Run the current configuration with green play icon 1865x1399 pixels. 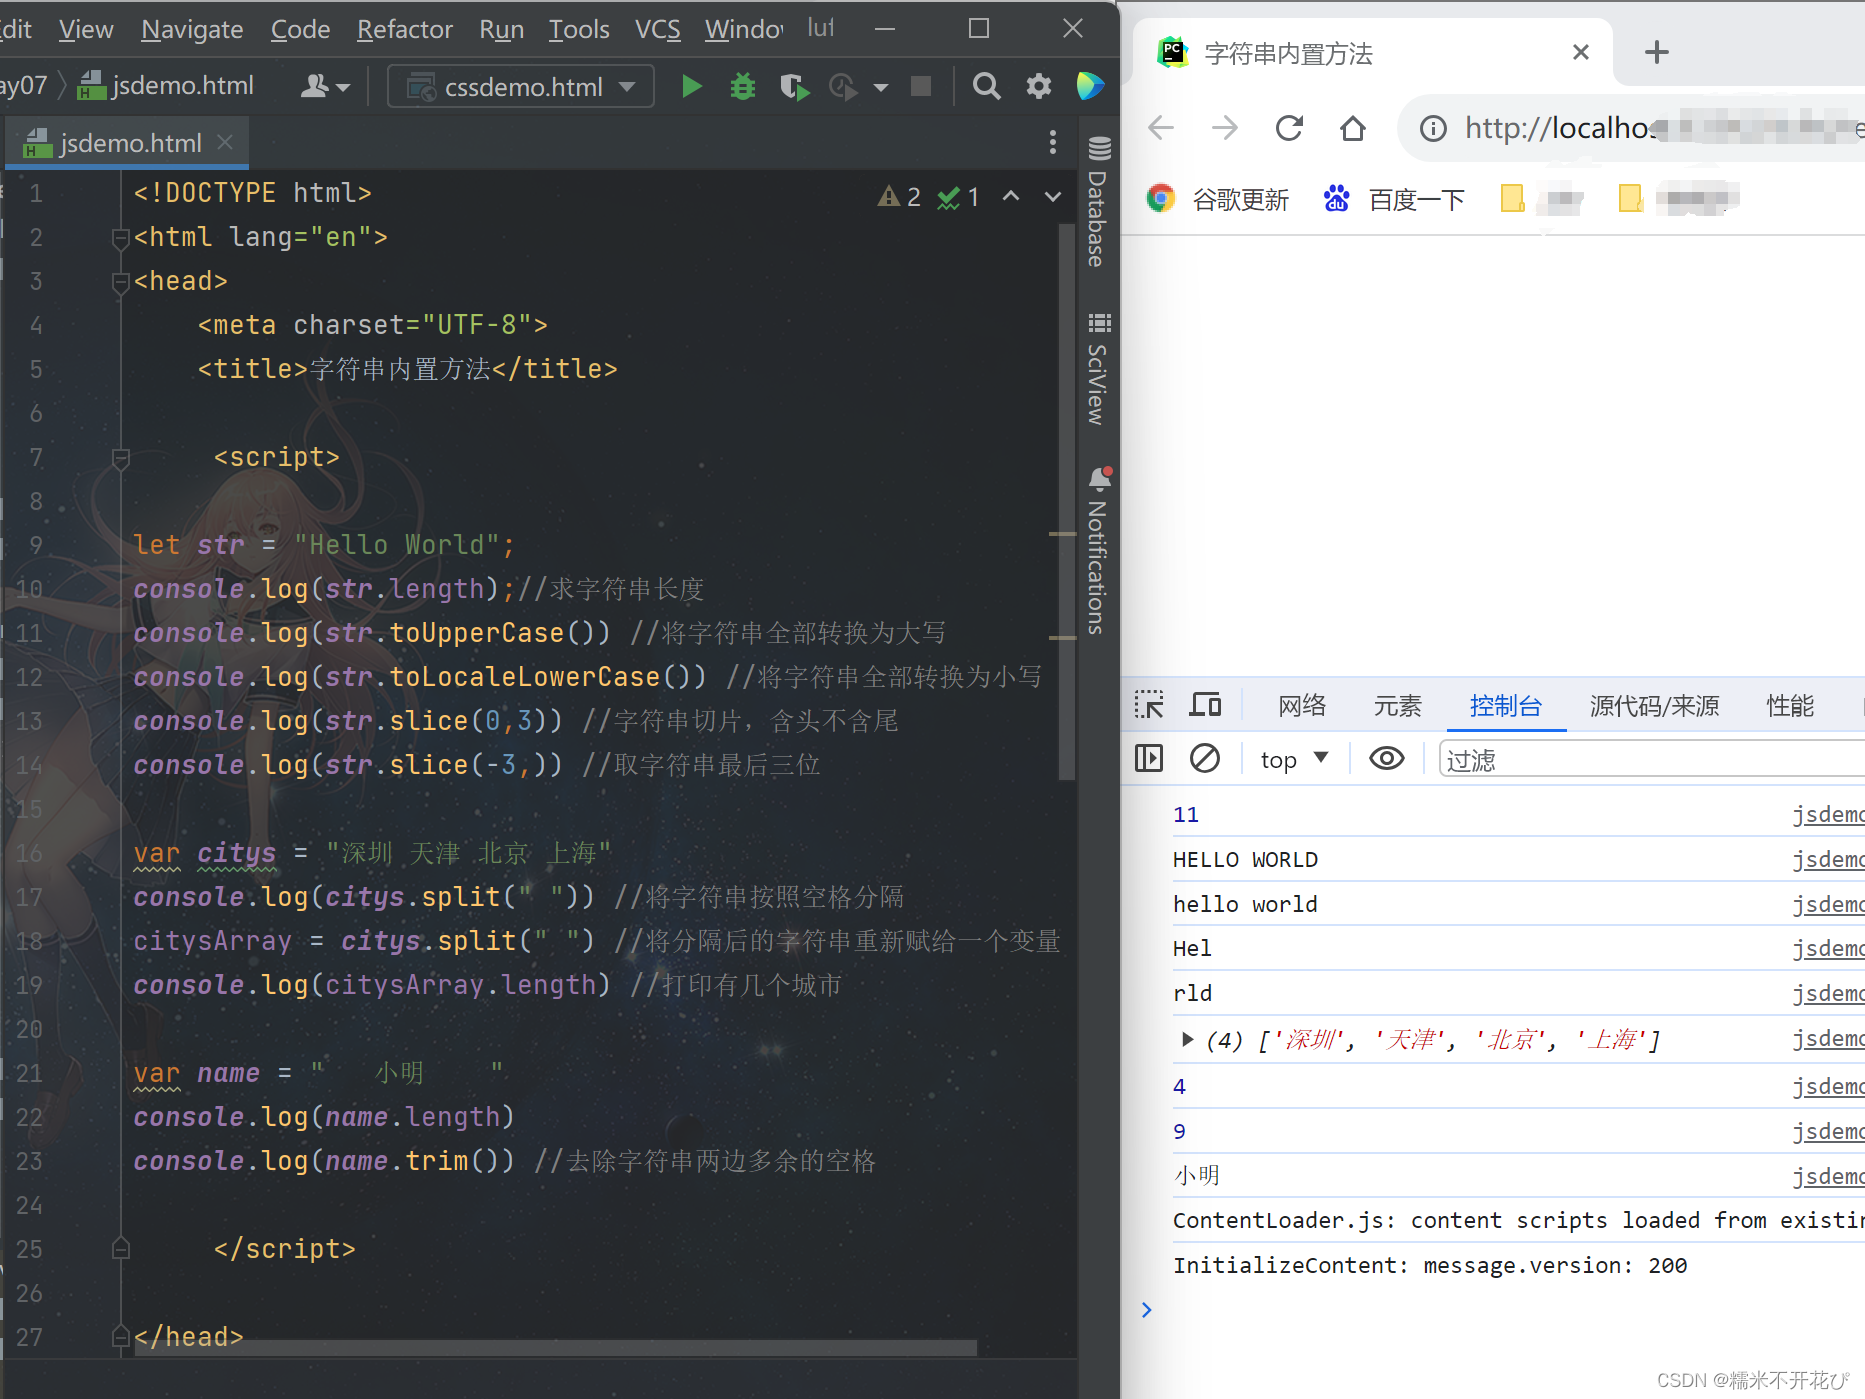tap(691, 86)
